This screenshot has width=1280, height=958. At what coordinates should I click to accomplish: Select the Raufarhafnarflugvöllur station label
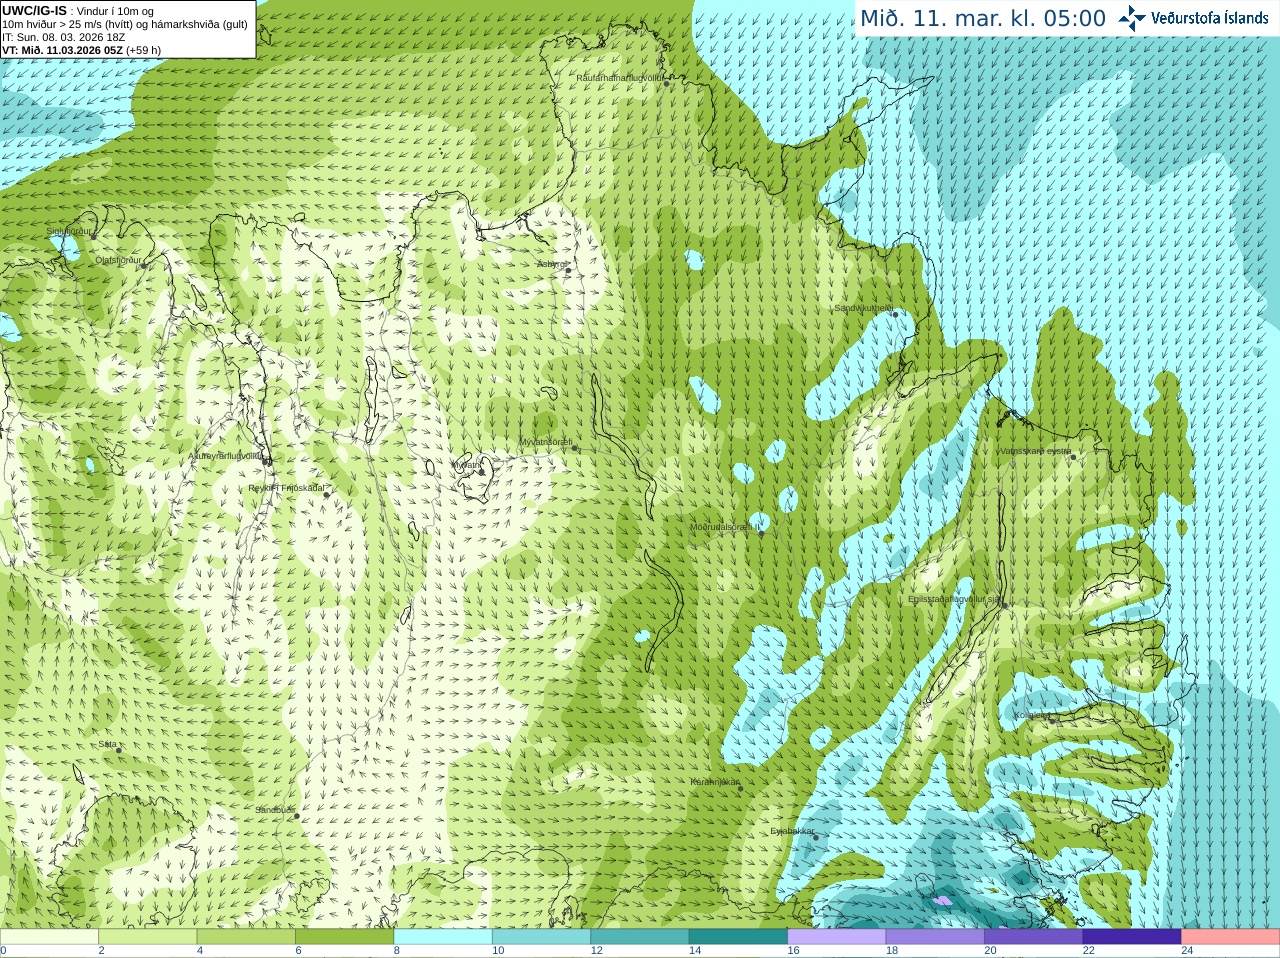tap(620, 77)
